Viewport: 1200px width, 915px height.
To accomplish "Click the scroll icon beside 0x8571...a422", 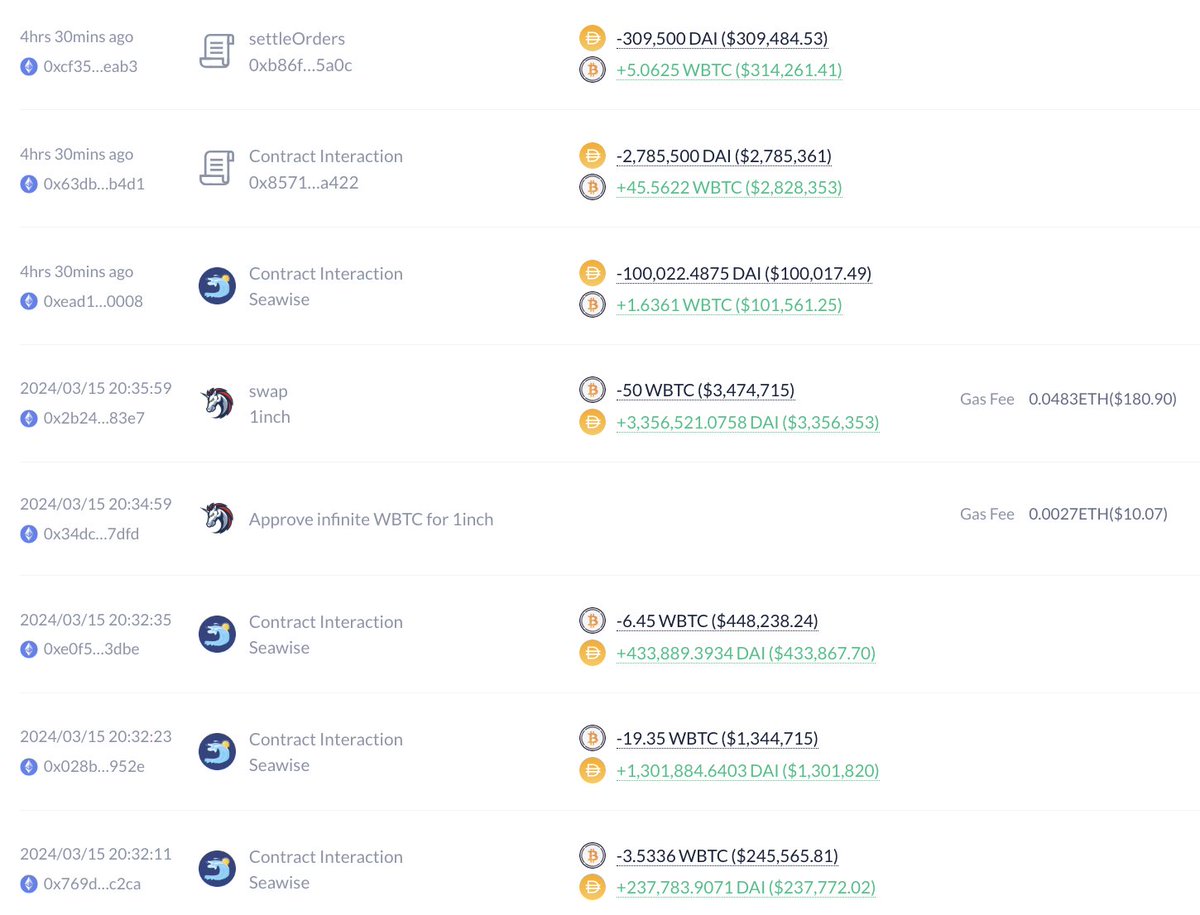I will tap(216, 169).
